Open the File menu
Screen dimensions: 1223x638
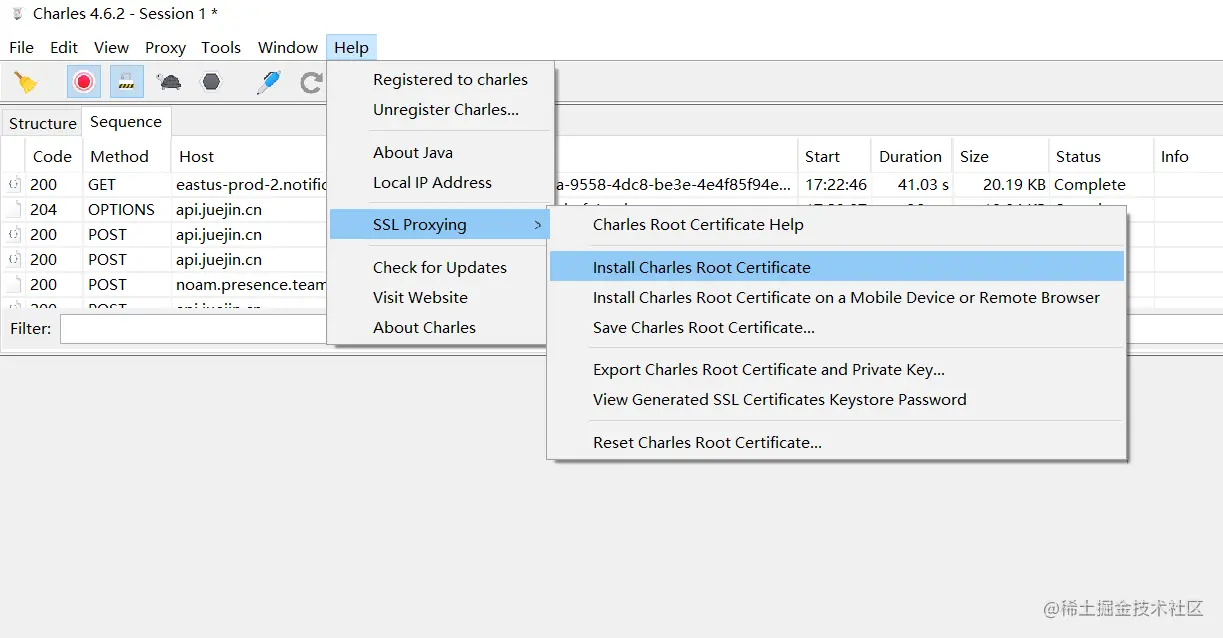[x=21, y=47]
